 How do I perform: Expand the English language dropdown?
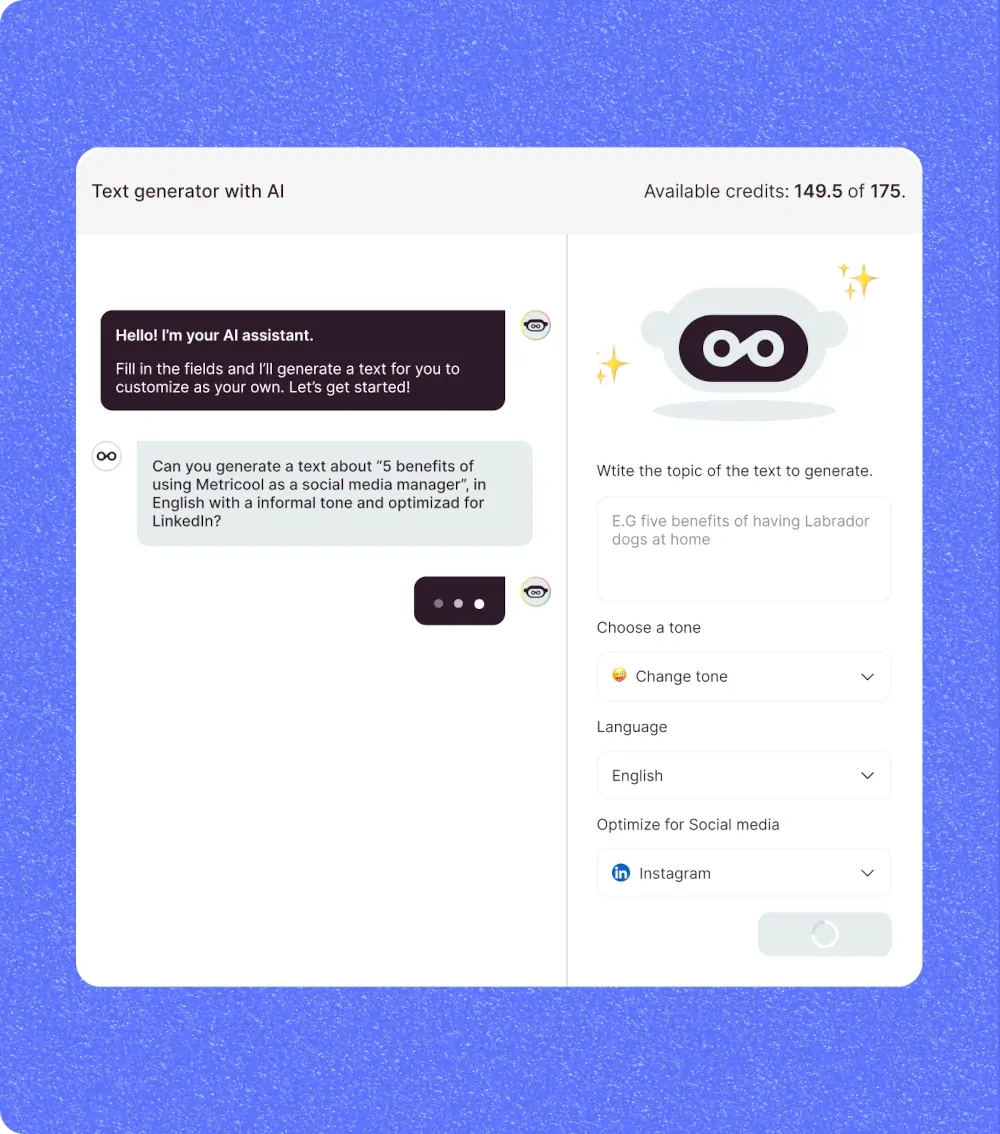click(x=743, y=775)
